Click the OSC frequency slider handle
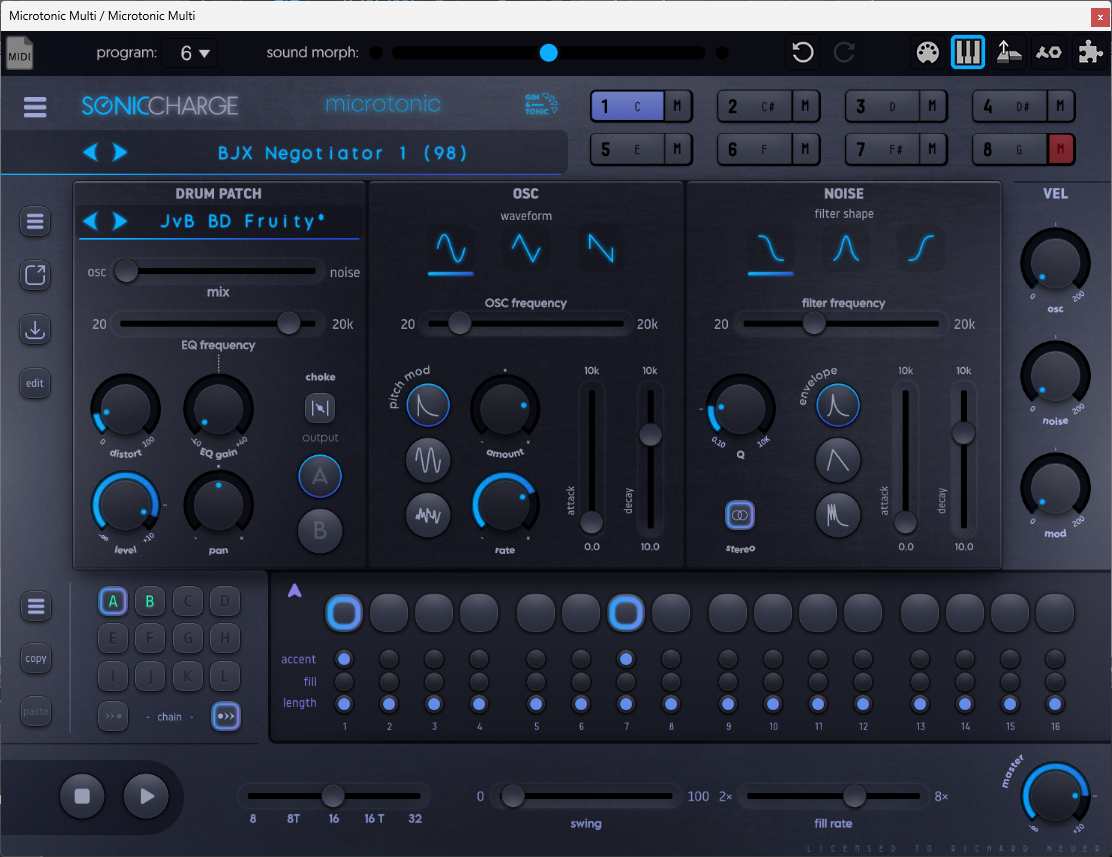Screen dimensions: 1112x857 [460, 323]
